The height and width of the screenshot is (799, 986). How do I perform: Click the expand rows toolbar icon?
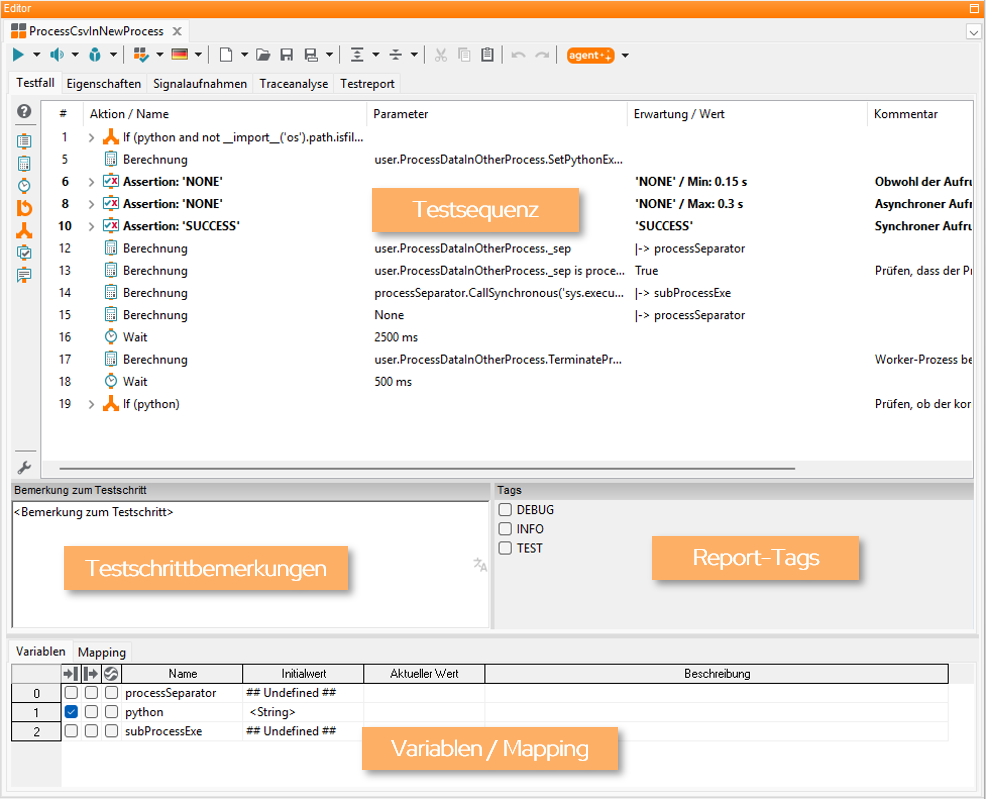coord(357,55)
